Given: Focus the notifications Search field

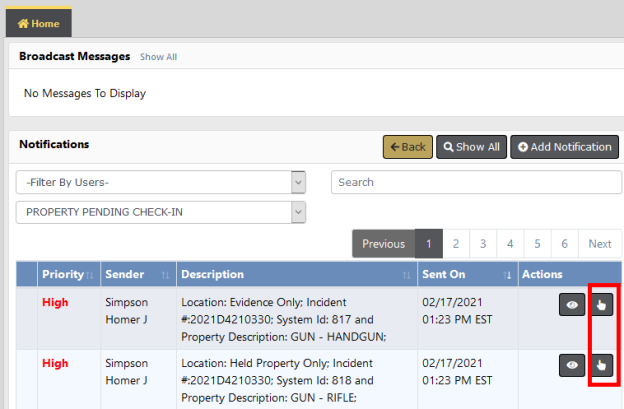Looking at the screenshot, I should point(475,182).
